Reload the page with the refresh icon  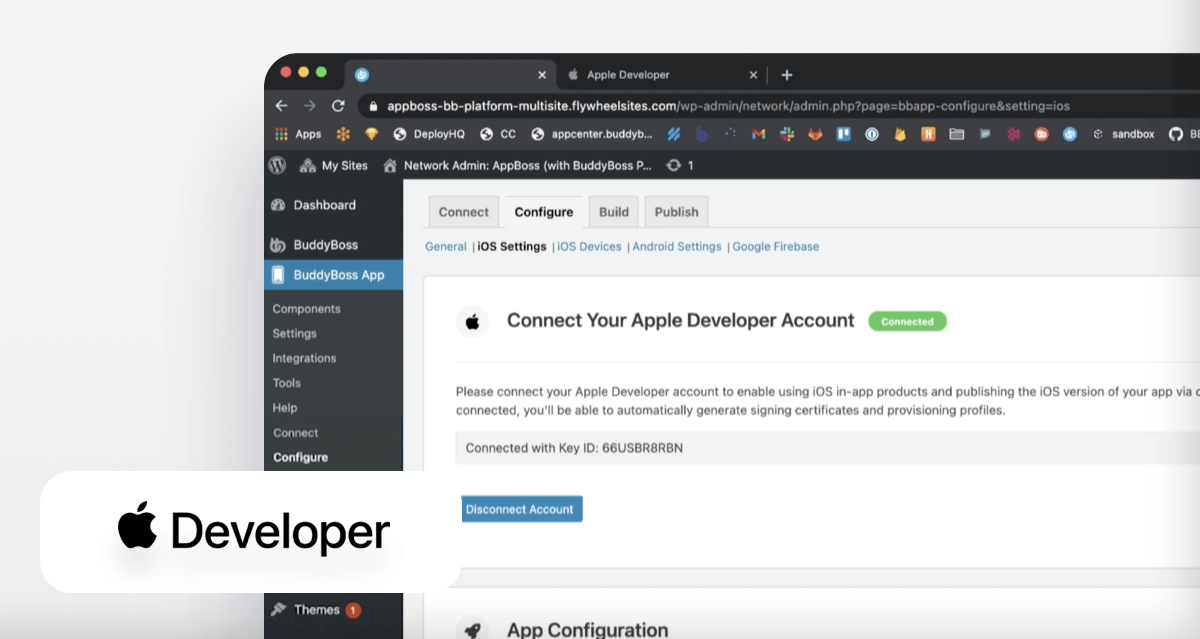[x=339, y=105]
